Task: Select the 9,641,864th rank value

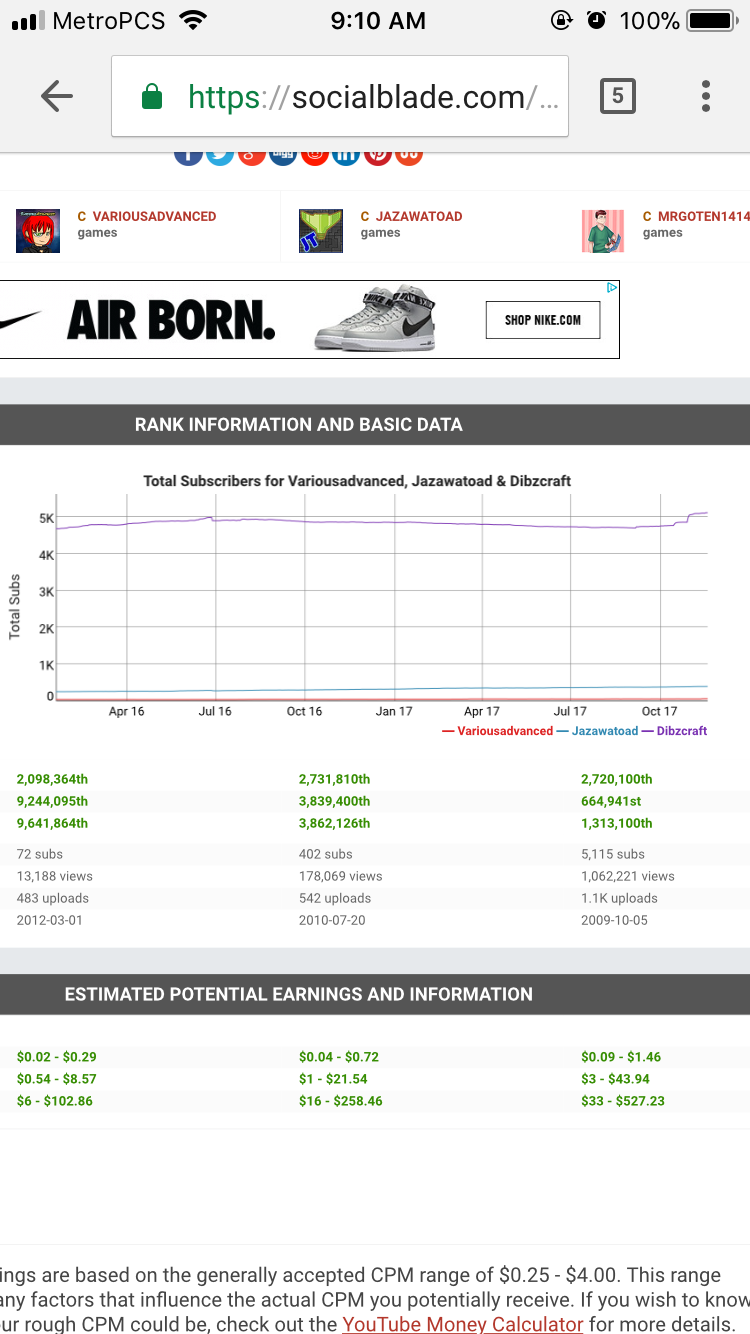Action: point(52,823)
